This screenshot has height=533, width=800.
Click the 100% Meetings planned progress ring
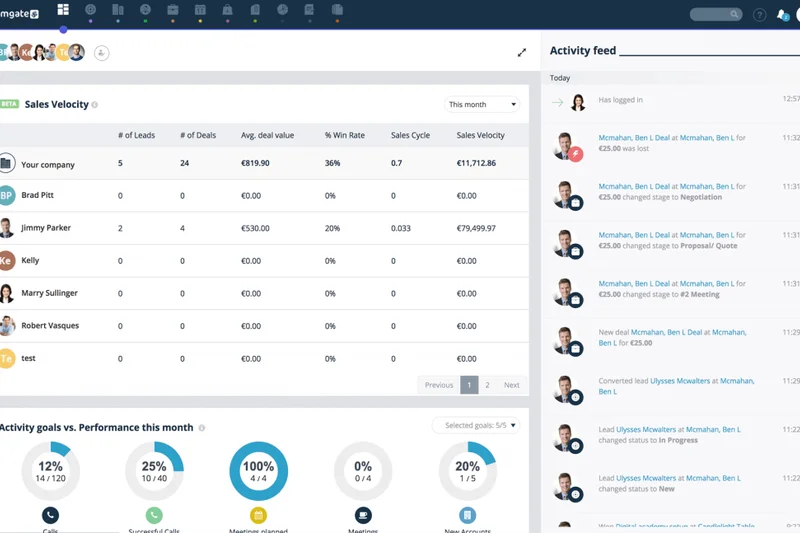tap(258, 471)
